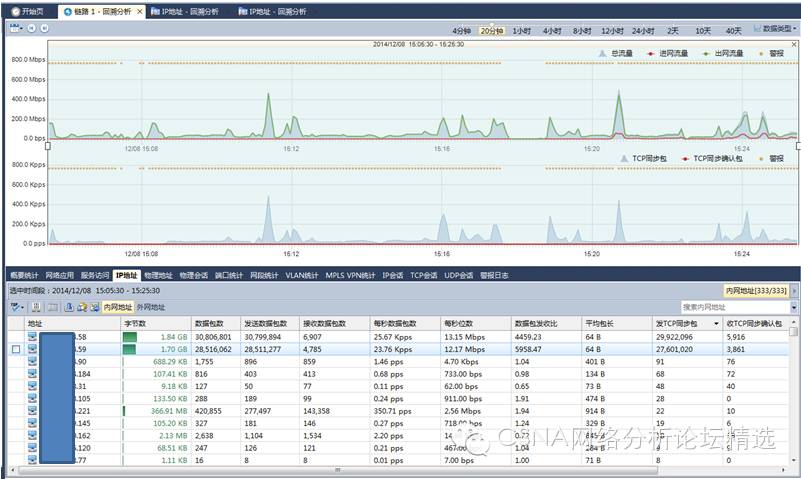Open the filter icon in table toolbar

click(16, 307)
